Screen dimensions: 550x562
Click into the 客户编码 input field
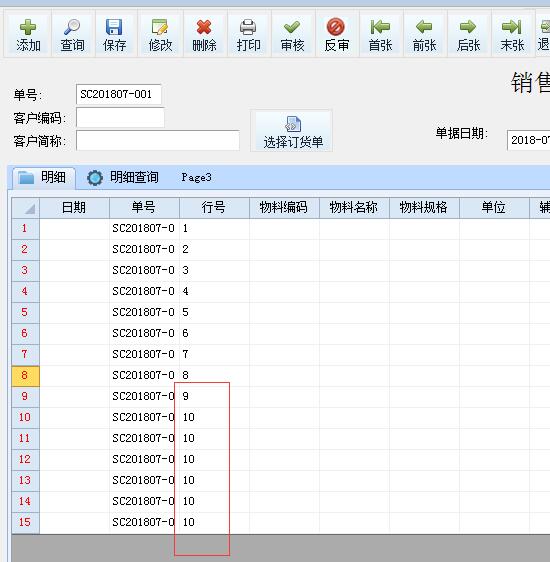coord(120,118)
